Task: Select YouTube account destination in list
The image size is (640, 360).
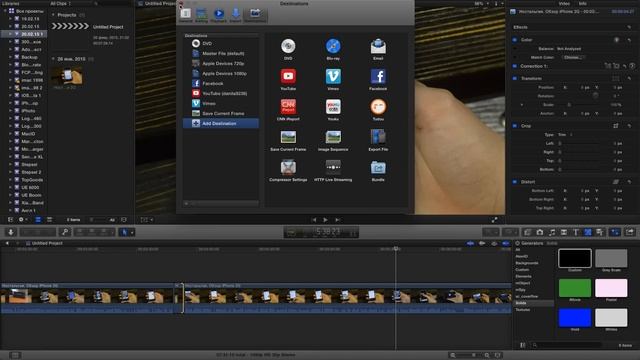Action: (x=221, y=93)
